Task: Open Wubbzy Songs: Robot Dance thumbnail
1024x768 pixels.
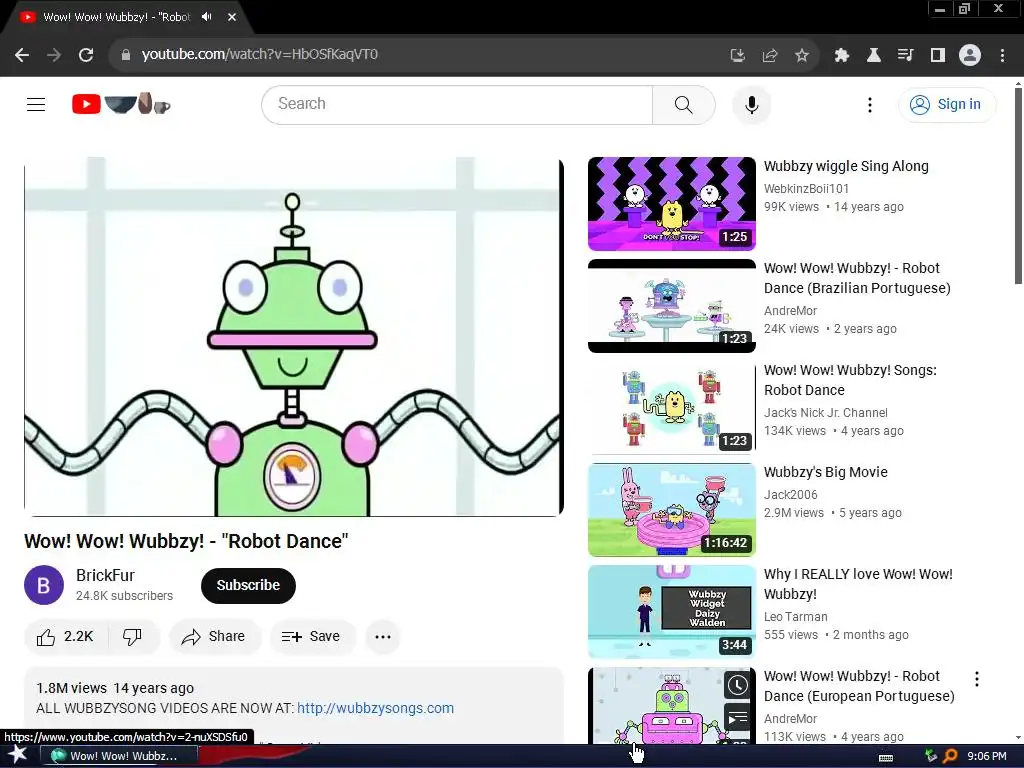Action: 671,408
